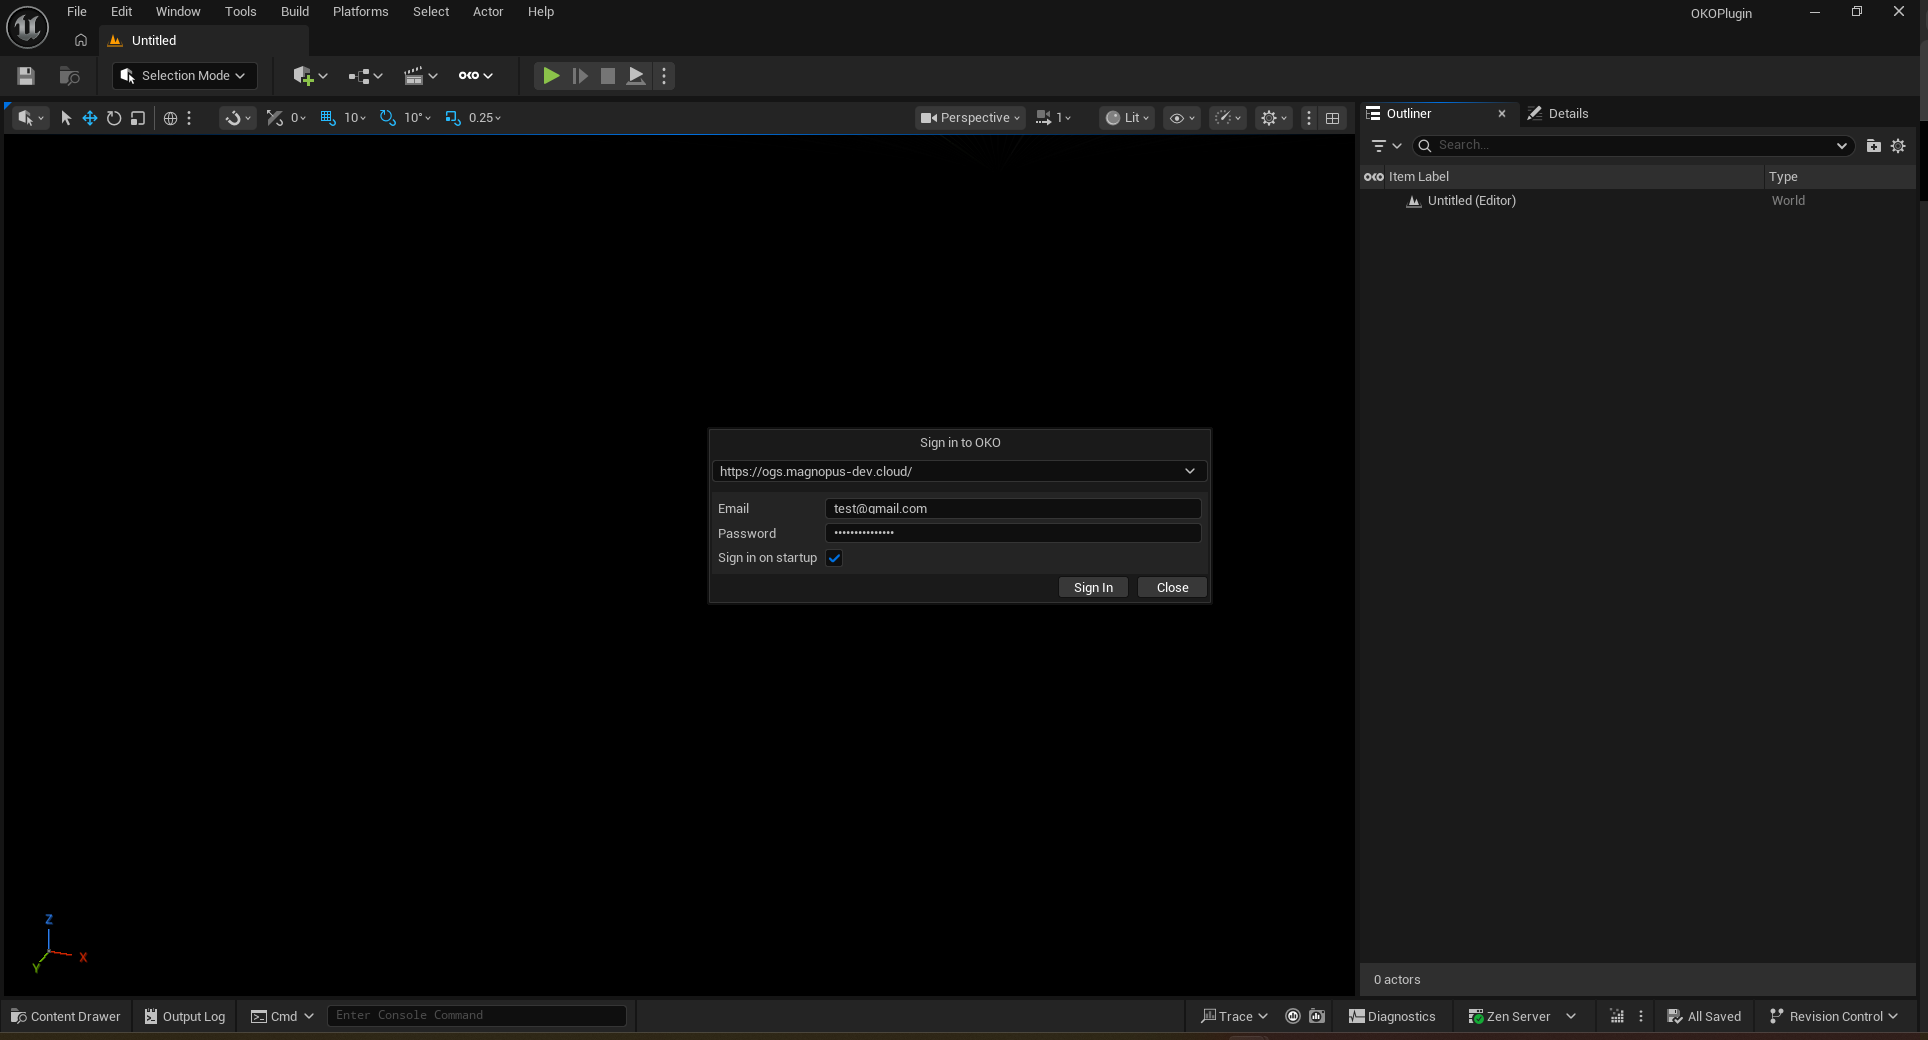Open the play options three-dot menu
Viewport: 1928px width, 1040px height.
664,76
